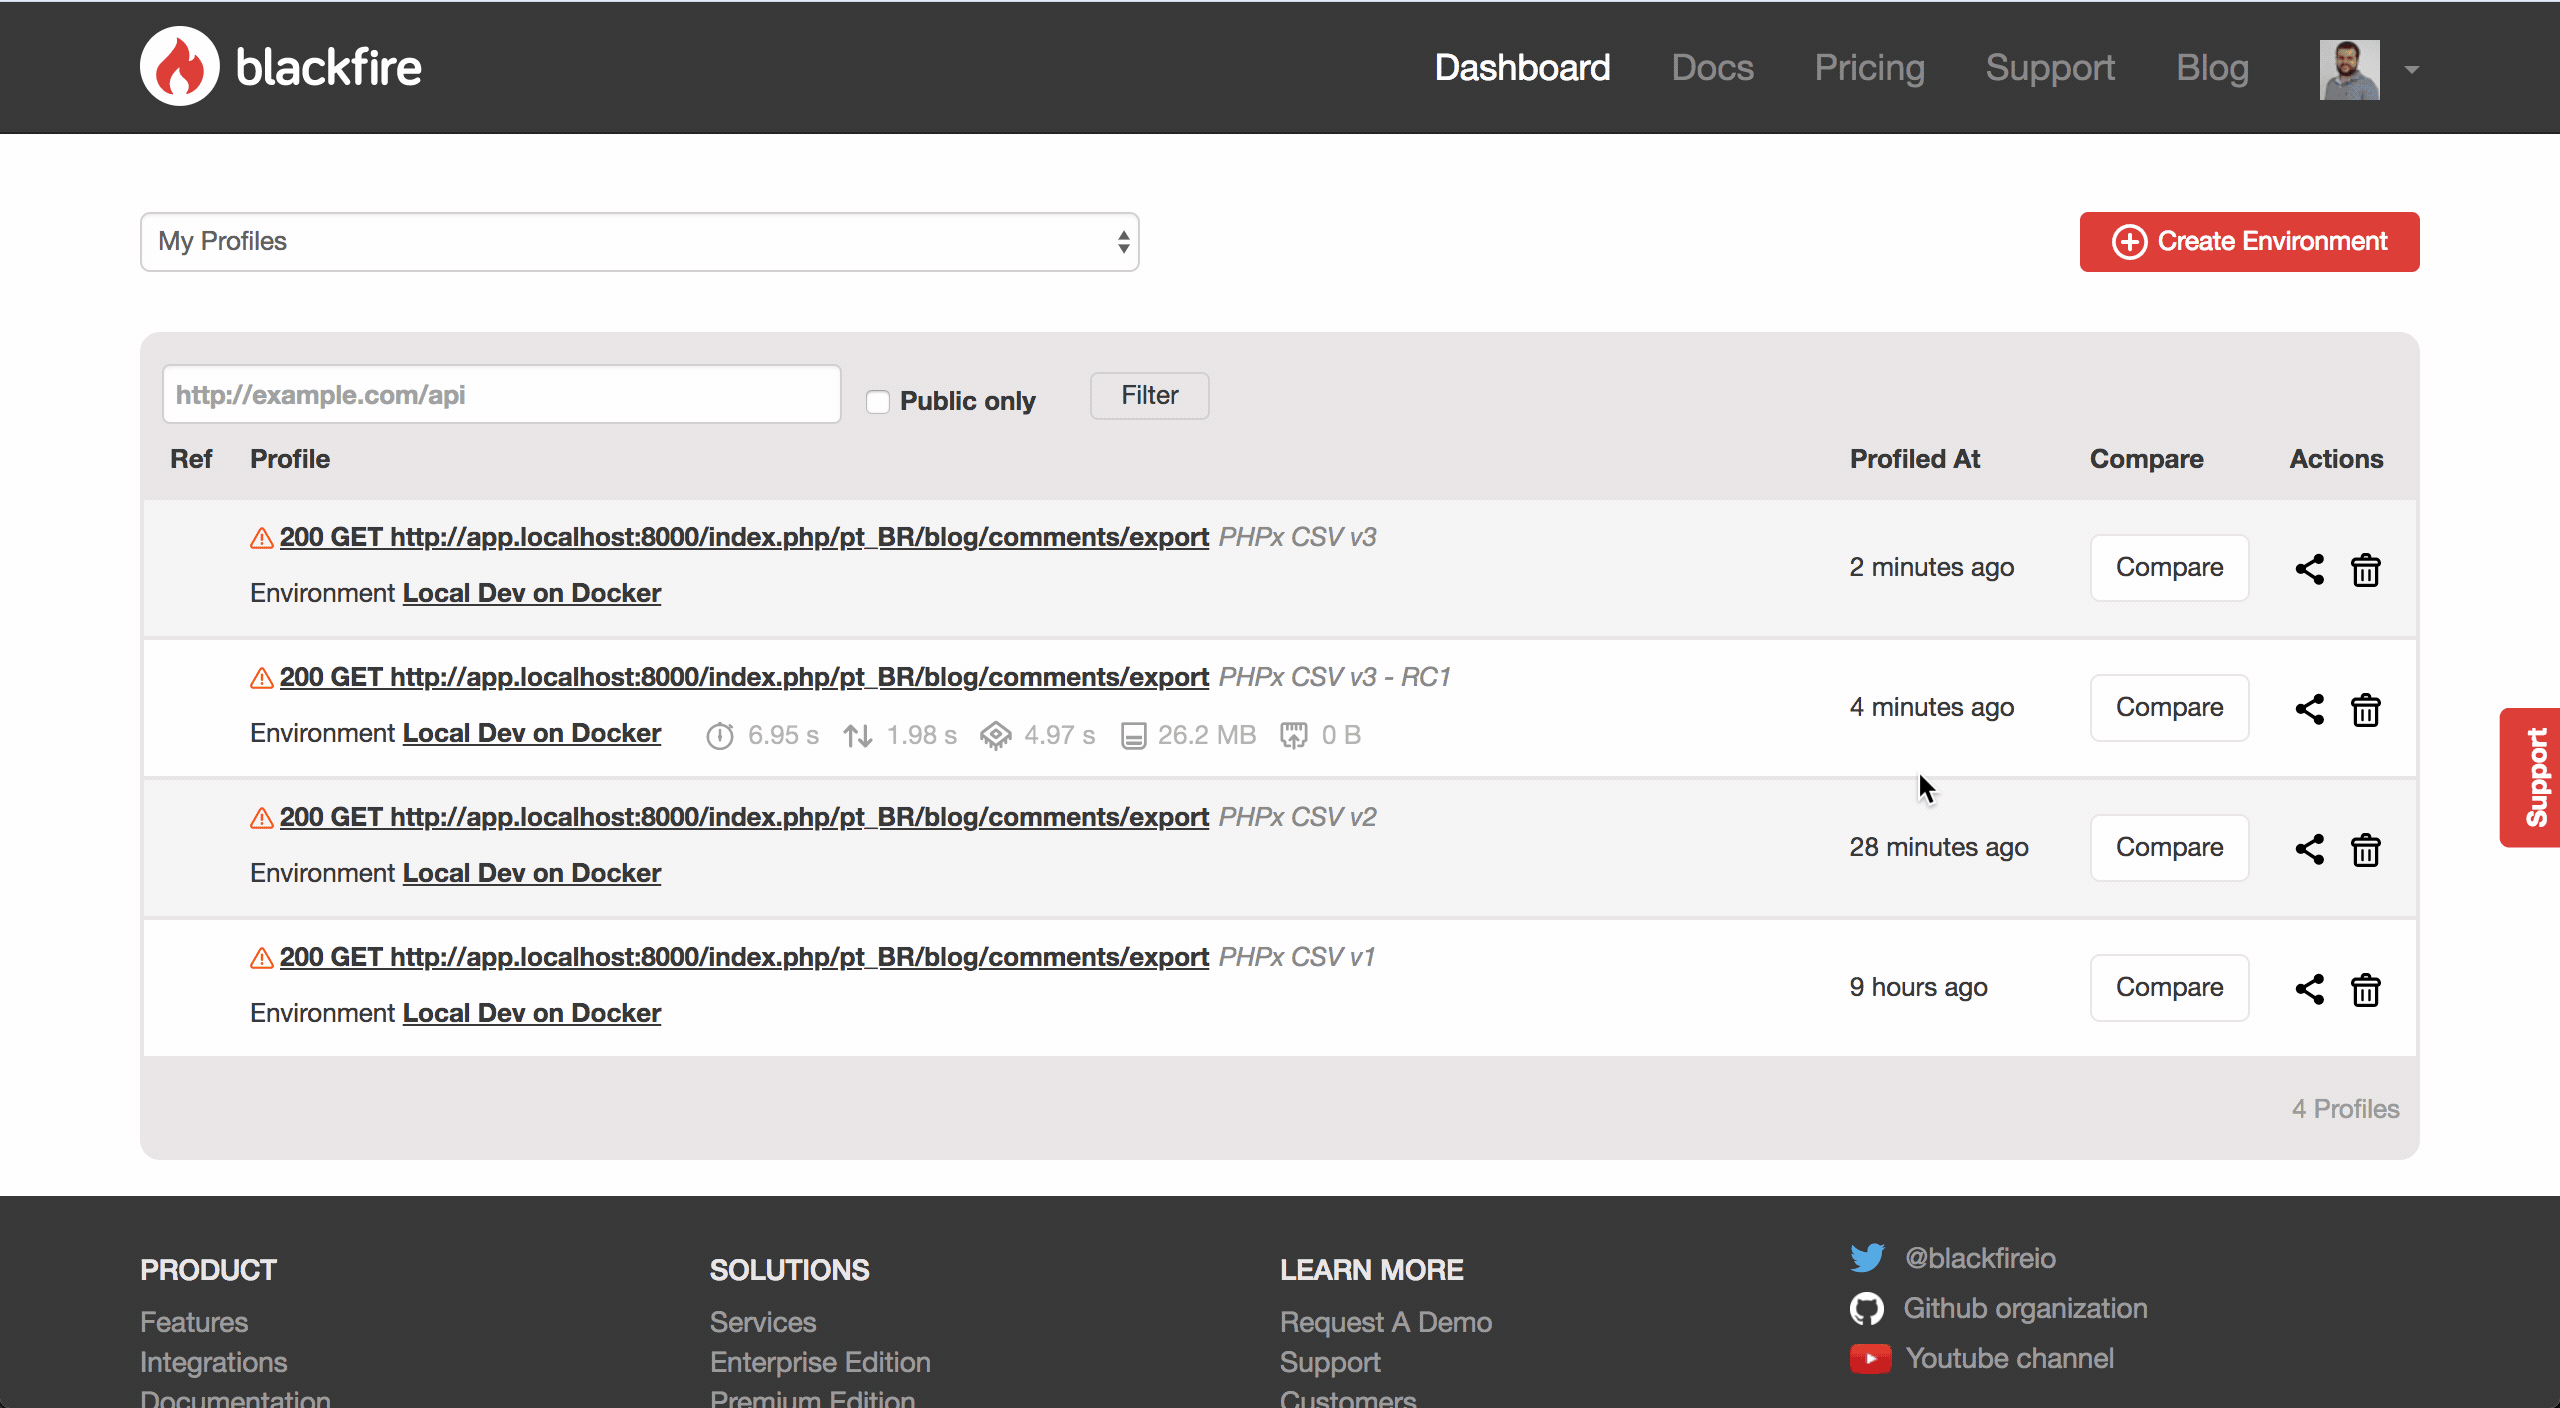Open the Pricing page in navigation
Viewport: 2560px width, 1408px height.
click(x=1869, y=68)
